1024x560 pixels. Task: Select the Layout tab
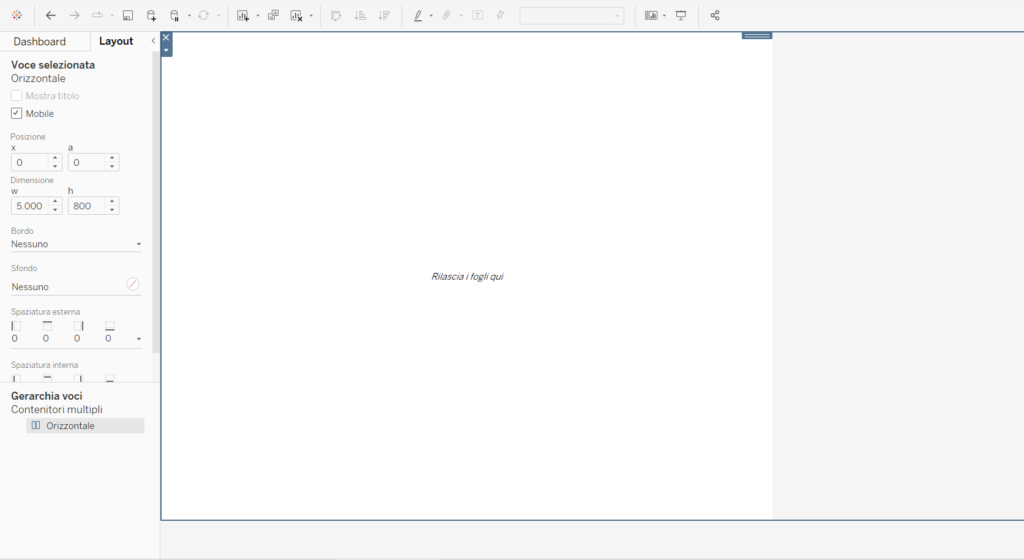[116, 41]
